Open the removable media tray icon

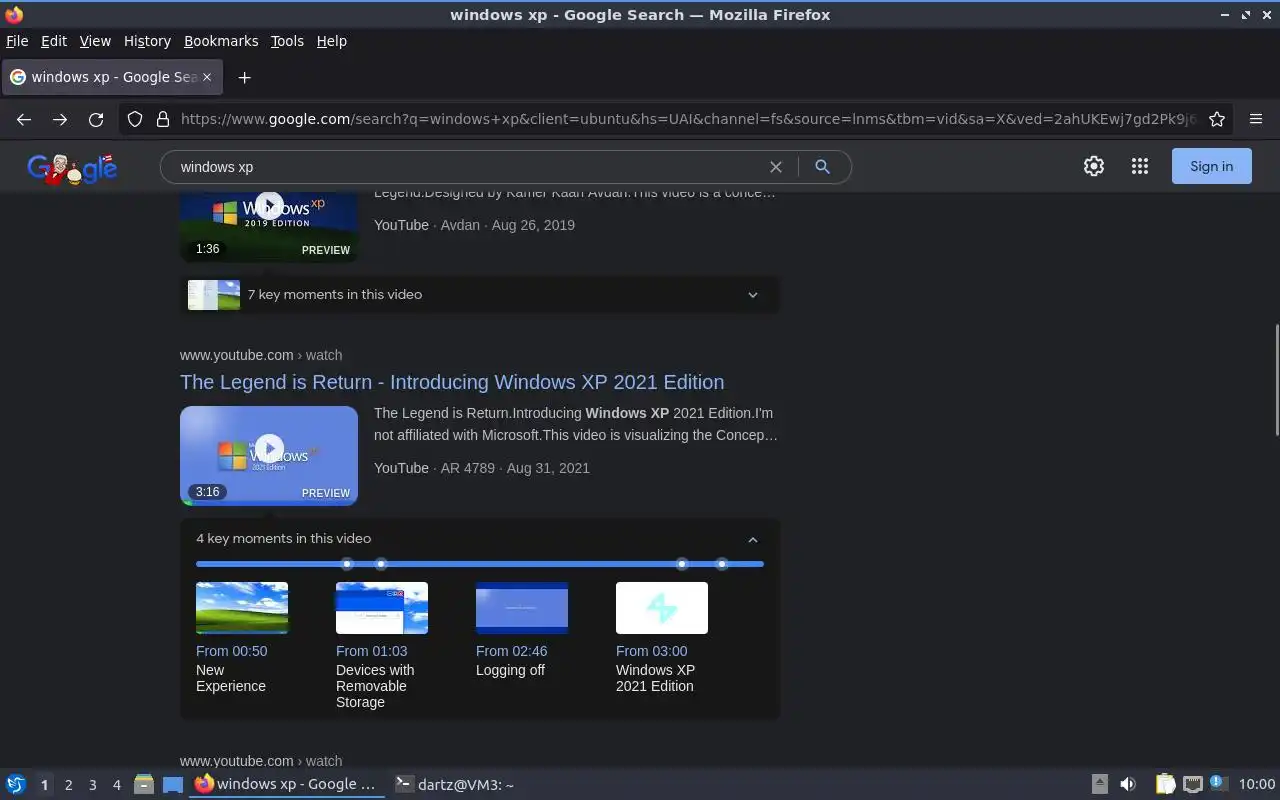point(1099,784)
